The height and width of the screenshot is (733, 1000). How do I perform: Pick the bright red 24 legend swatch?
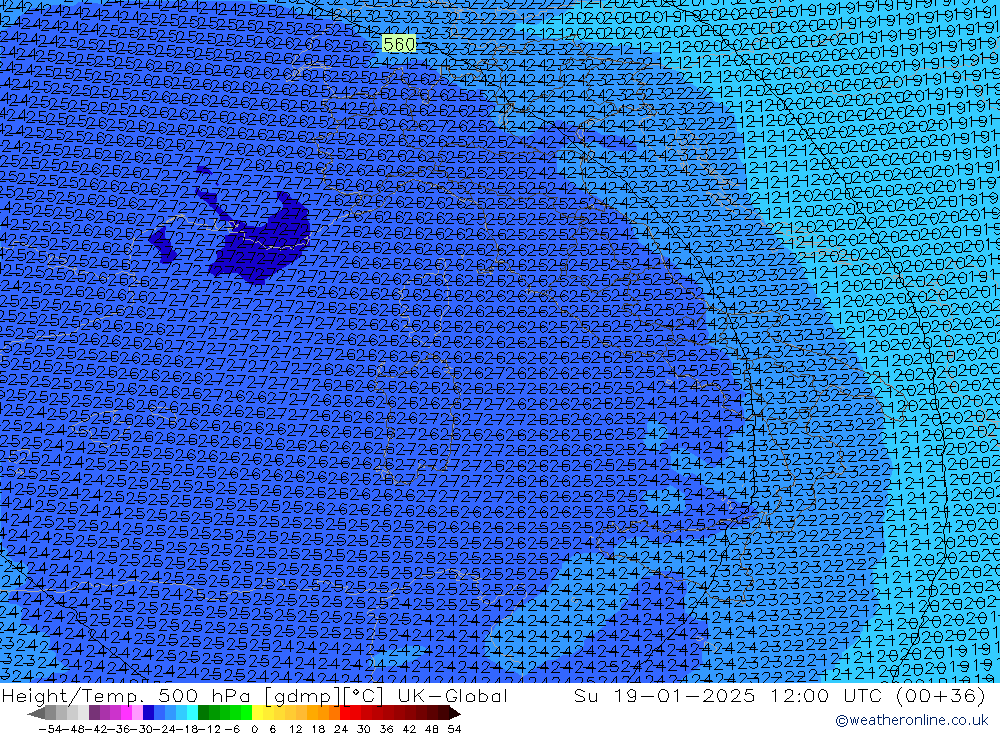(x=345, y=713)
